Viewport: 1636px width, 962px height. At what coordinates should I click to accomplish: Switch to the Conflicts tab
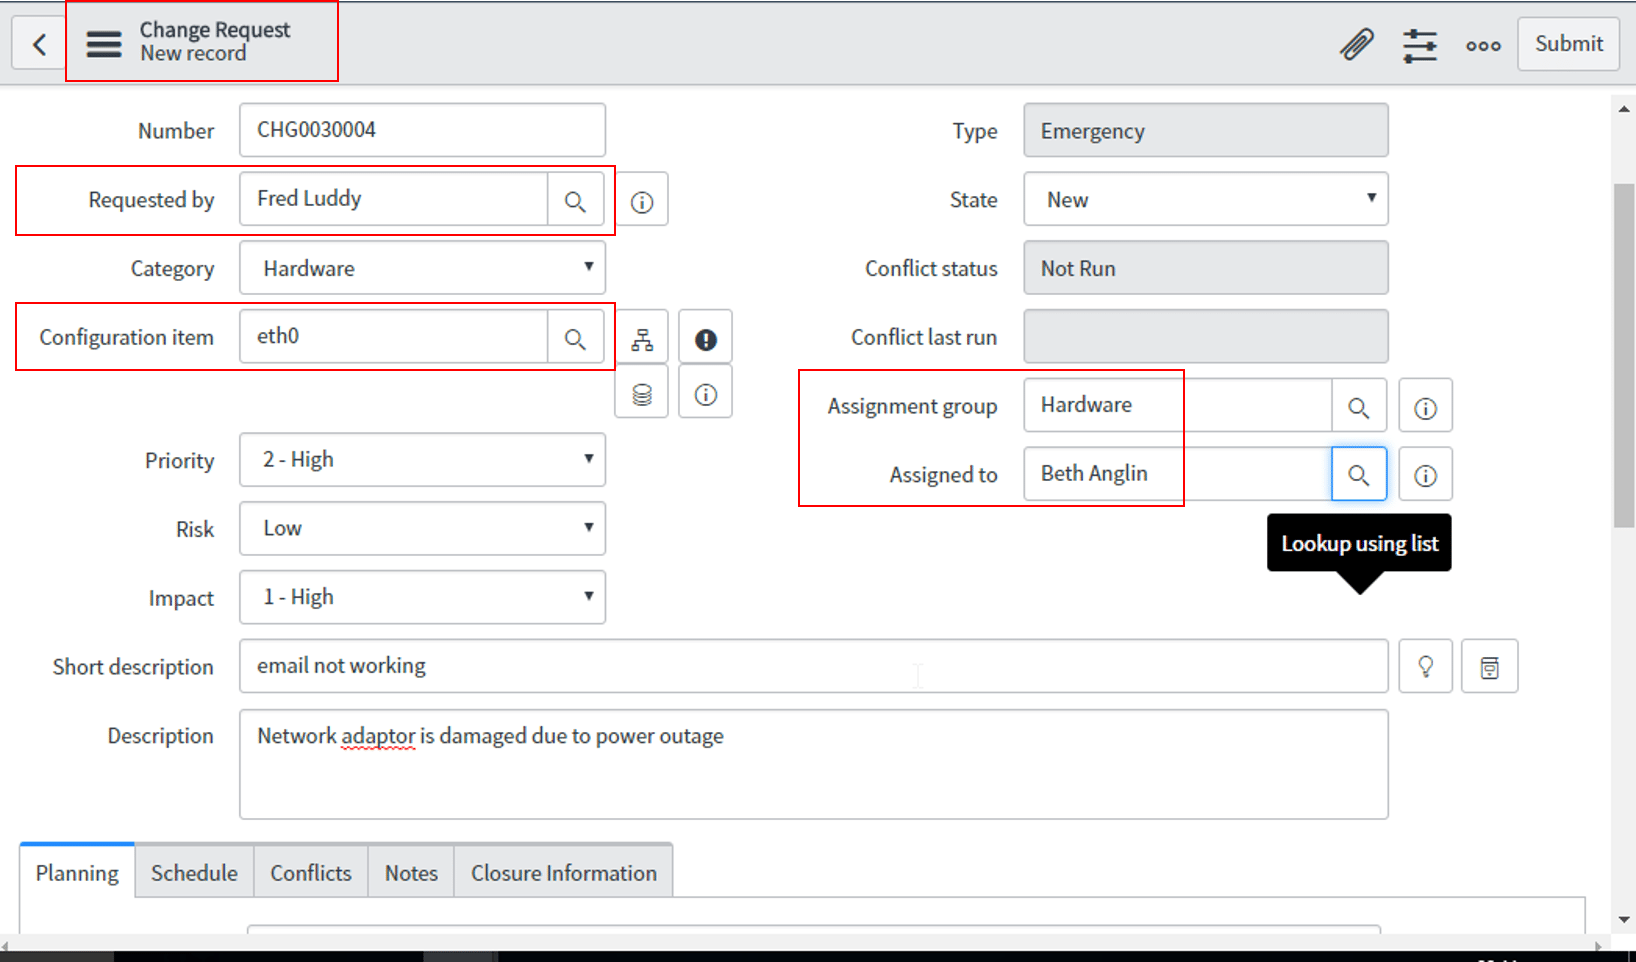click(x=311, y=872)
